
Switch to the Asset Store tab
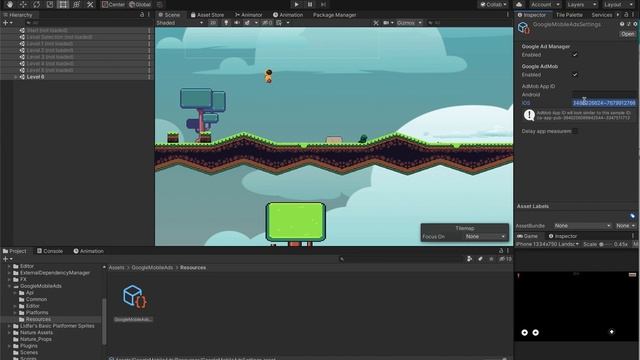pos(207,15)
